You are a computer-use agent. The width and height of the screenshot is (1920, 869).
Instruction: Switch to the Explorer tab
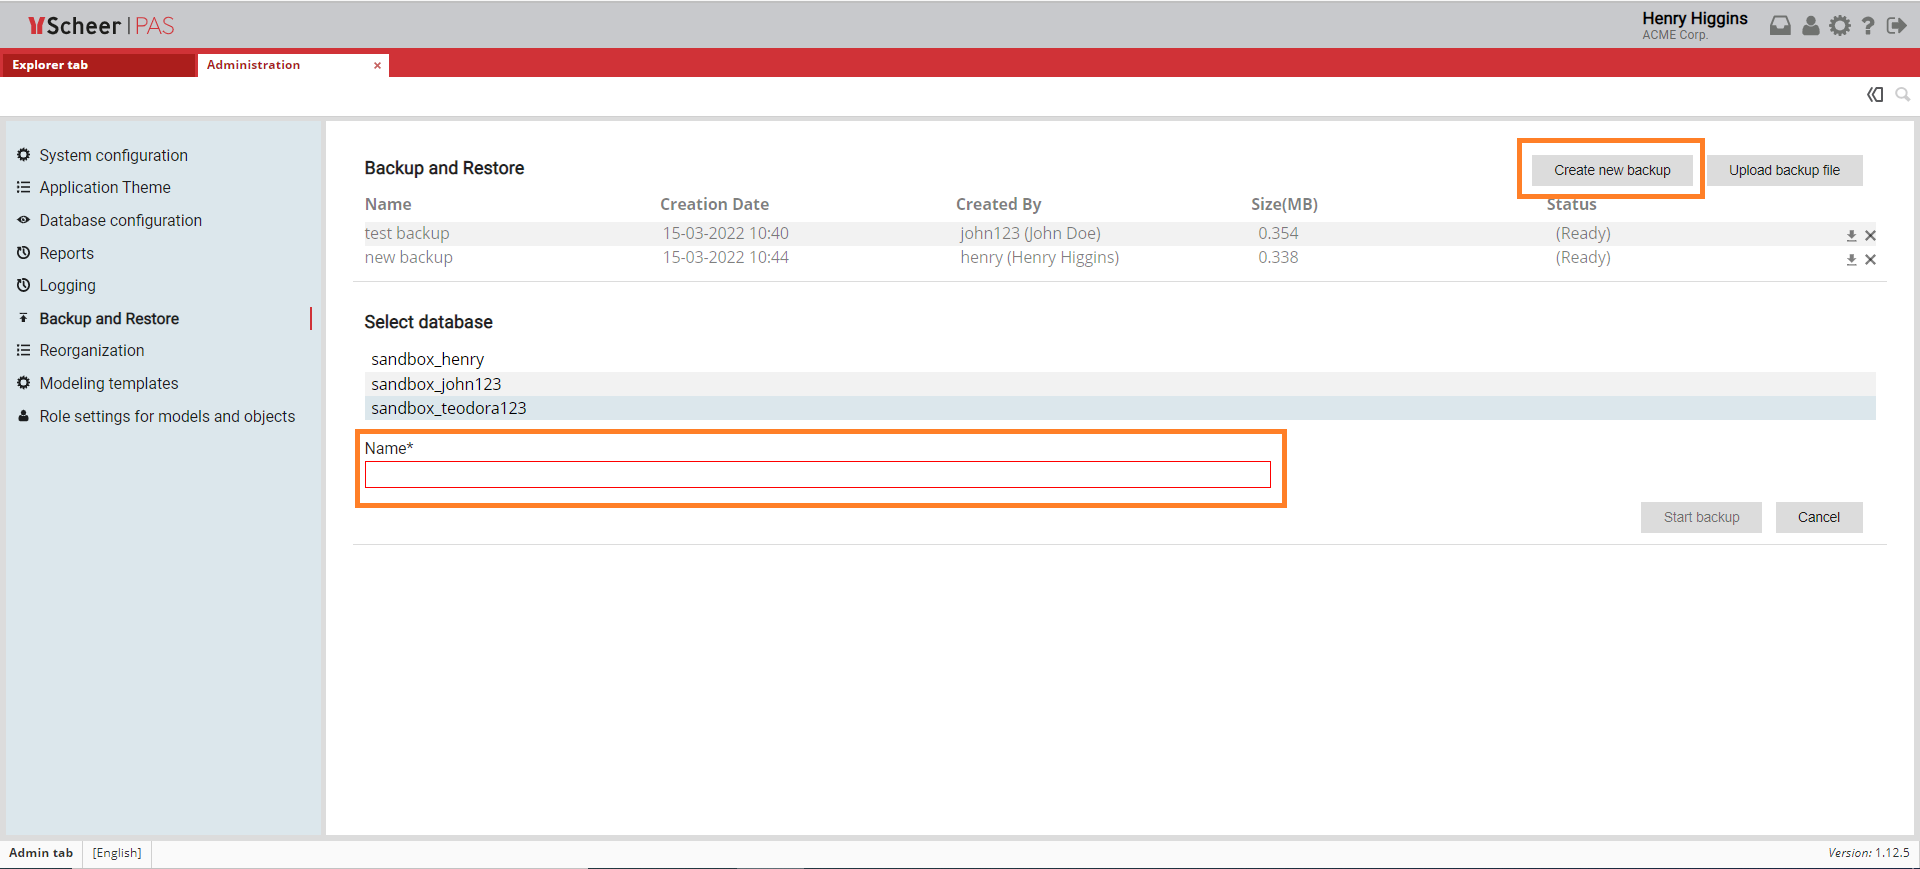[x=98, y=65]
